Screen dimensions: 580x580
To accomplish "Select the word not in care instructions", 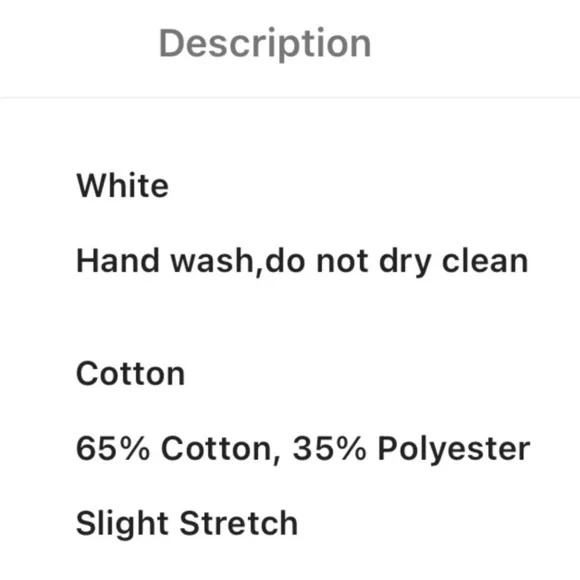I will point(342,261).
